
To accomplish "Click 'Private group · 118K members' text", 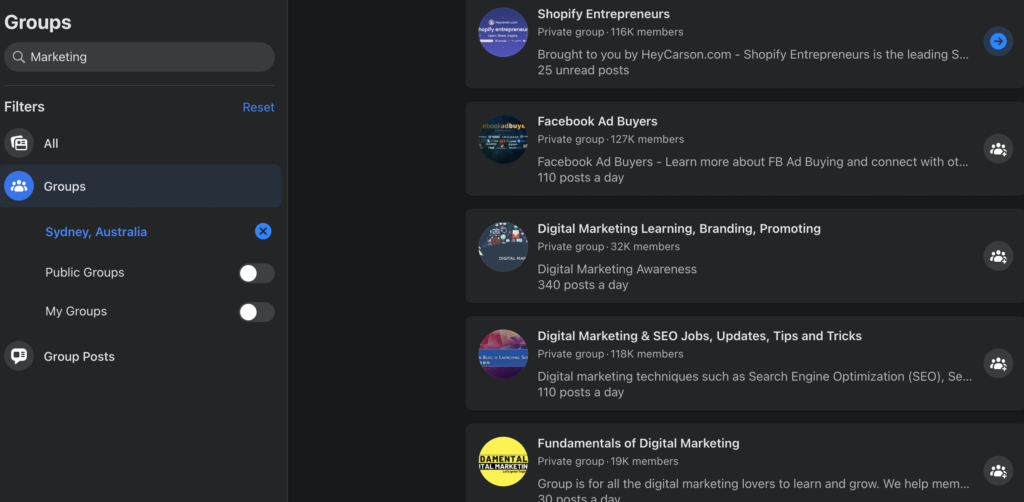I will [611, 354].
